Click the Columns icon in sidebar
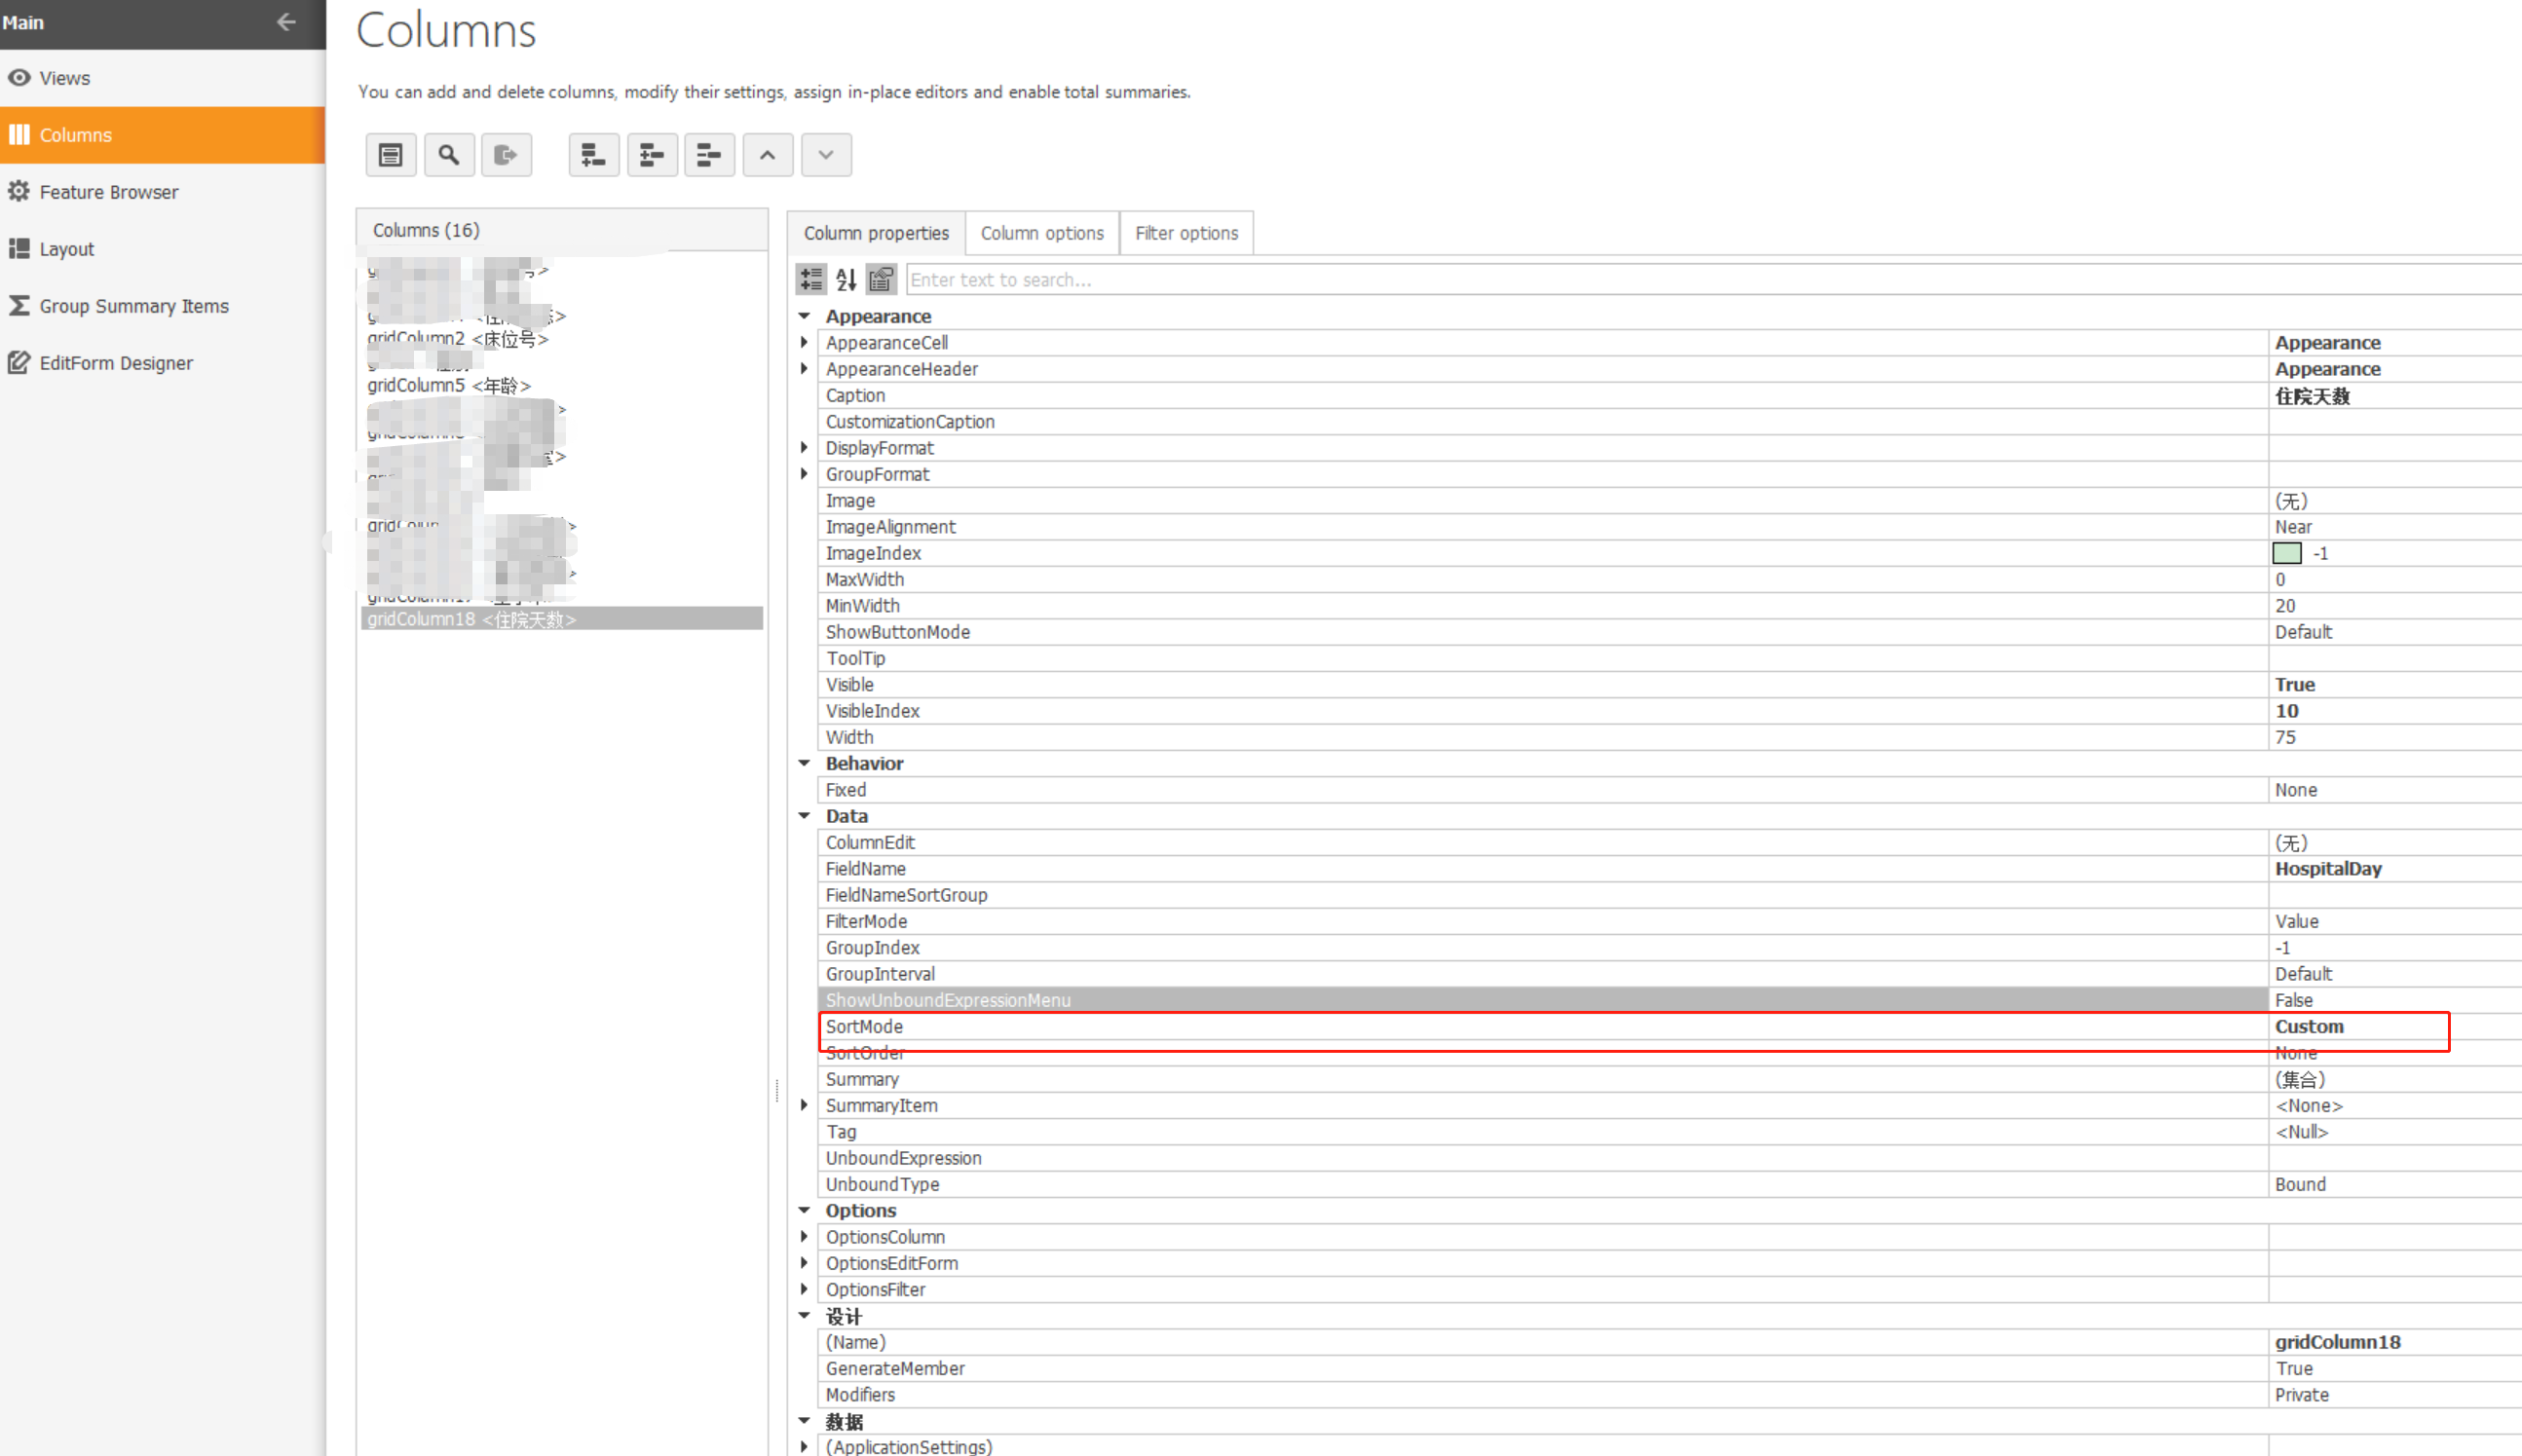The width and height of the screenshot is (2522, 1456). 19,134
